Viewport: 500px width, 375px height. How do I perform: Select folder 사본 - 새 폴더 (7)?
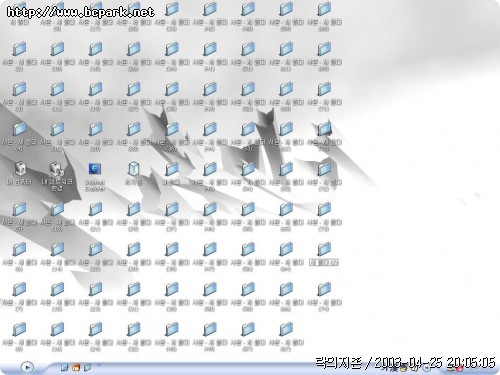[x=19, y=296]
